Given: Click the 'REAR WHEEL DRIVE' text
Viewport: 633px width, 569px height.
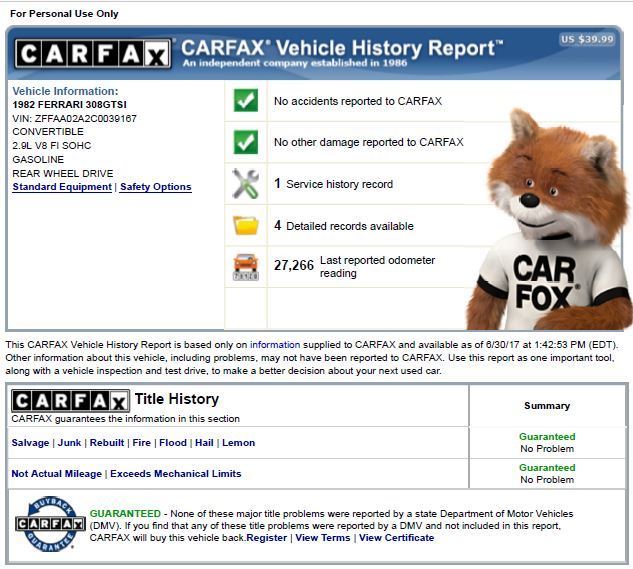Looking at the screenshot, I should click(x=63, y=174).
